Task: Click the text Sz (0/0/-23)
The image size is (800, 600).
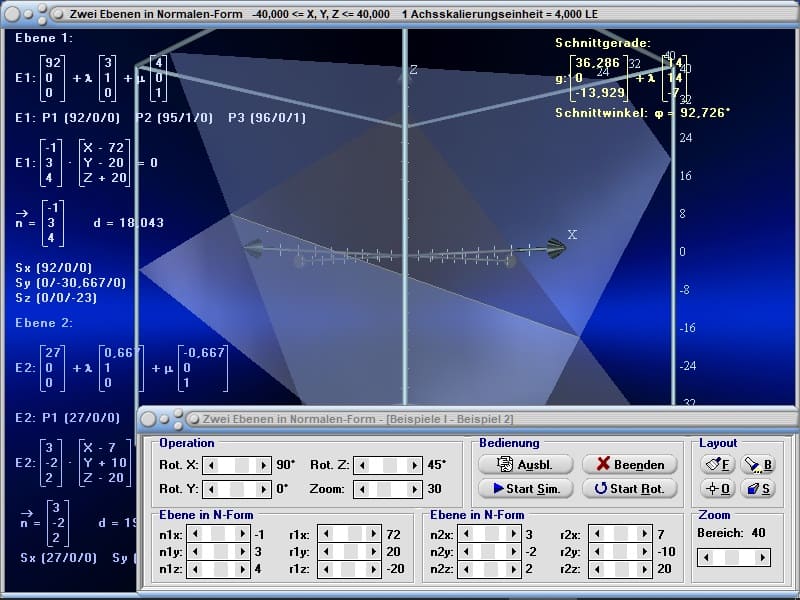Action: (x=56, y=297)
